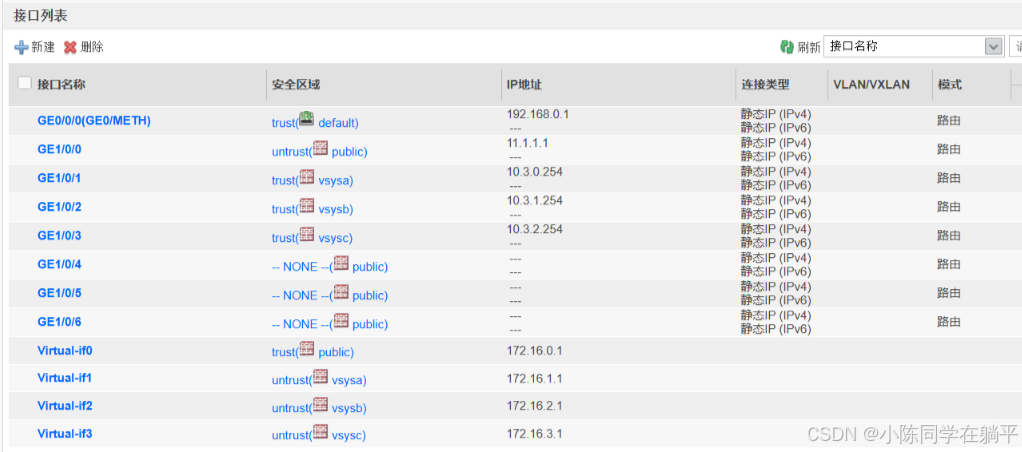This screenshot has width=1022, height=452.
Task: Click the vsysb icon in Virtual-if2 row
Action: click(320, 405)
